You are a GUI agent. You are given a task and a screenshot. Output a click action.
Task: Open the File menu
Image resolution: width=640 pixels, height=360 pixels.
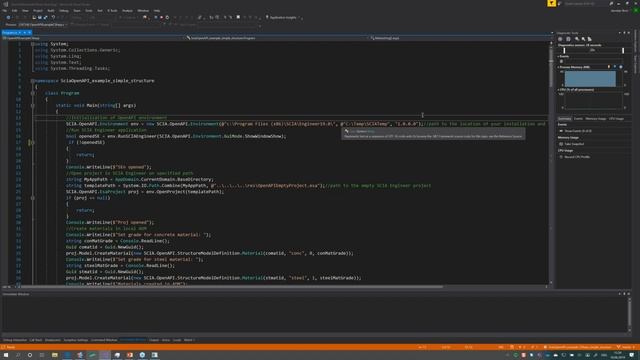pos(4,11)
